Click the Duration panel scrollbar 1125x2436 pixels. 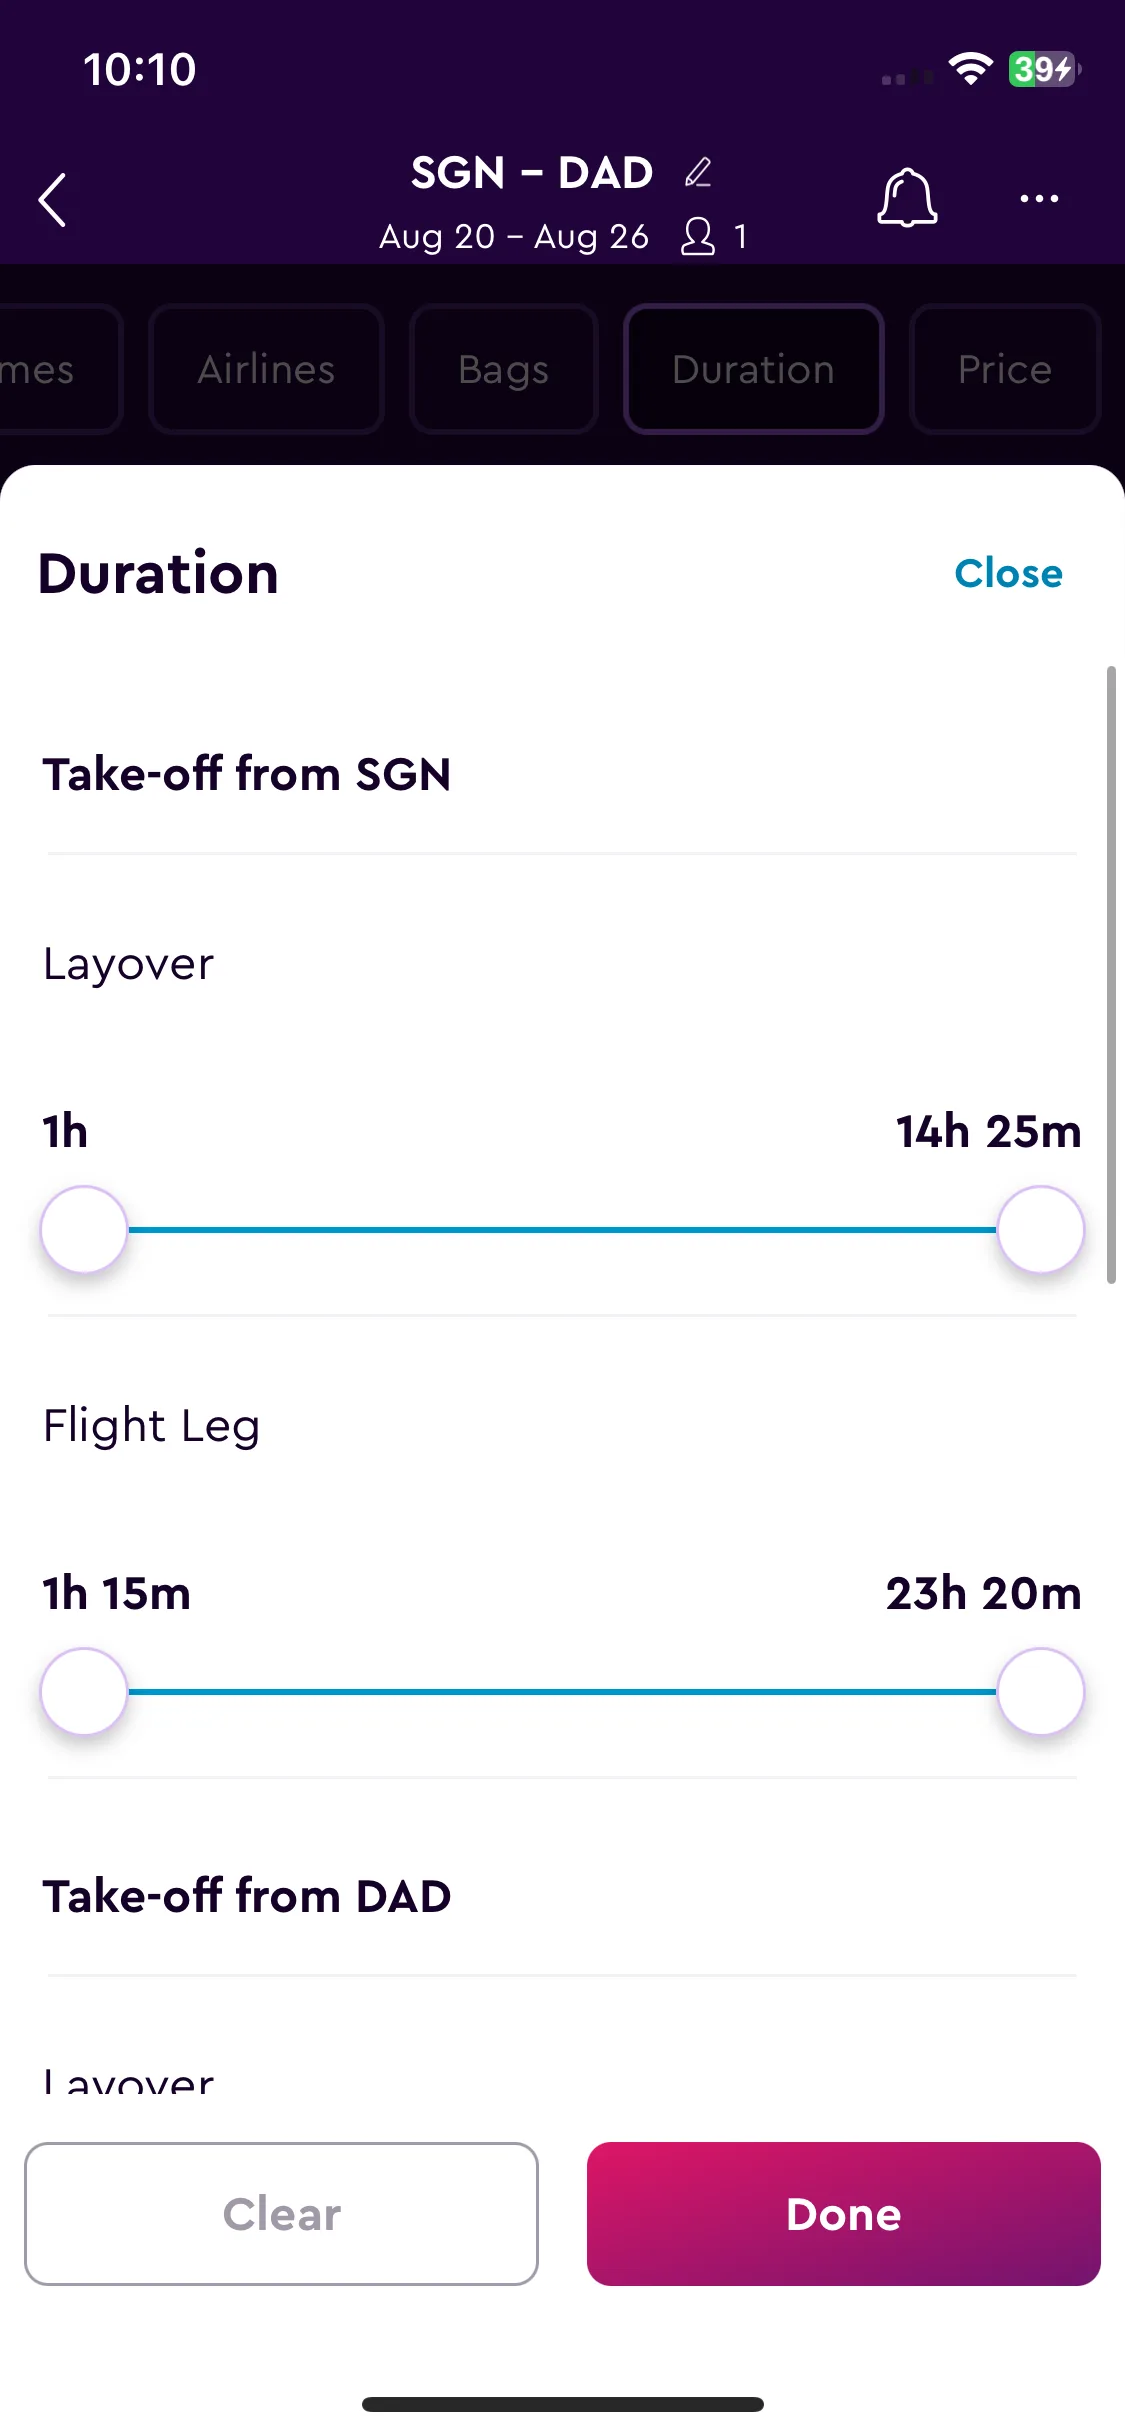coord(1111,975)
